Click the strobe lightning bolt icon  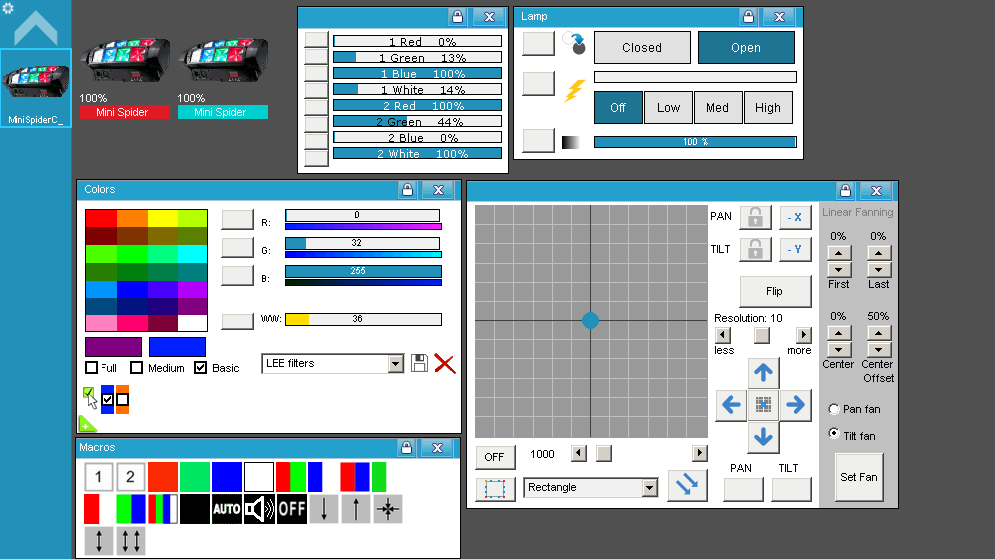[574, 91]
